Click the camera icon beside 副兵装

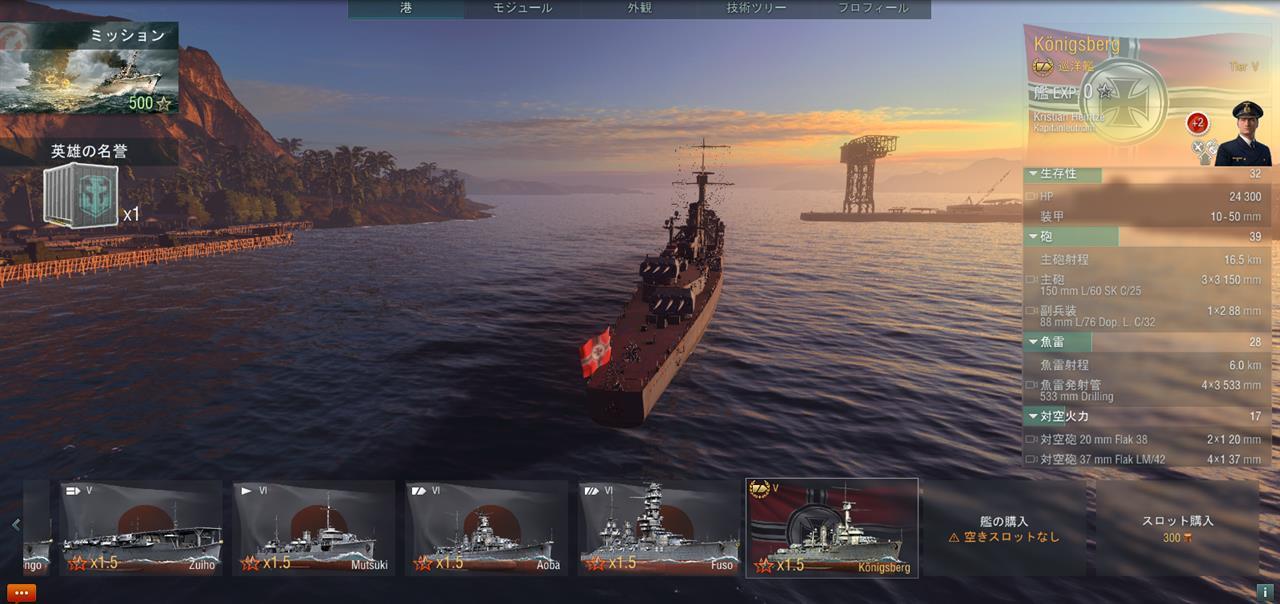click(x=1032, y=311)
